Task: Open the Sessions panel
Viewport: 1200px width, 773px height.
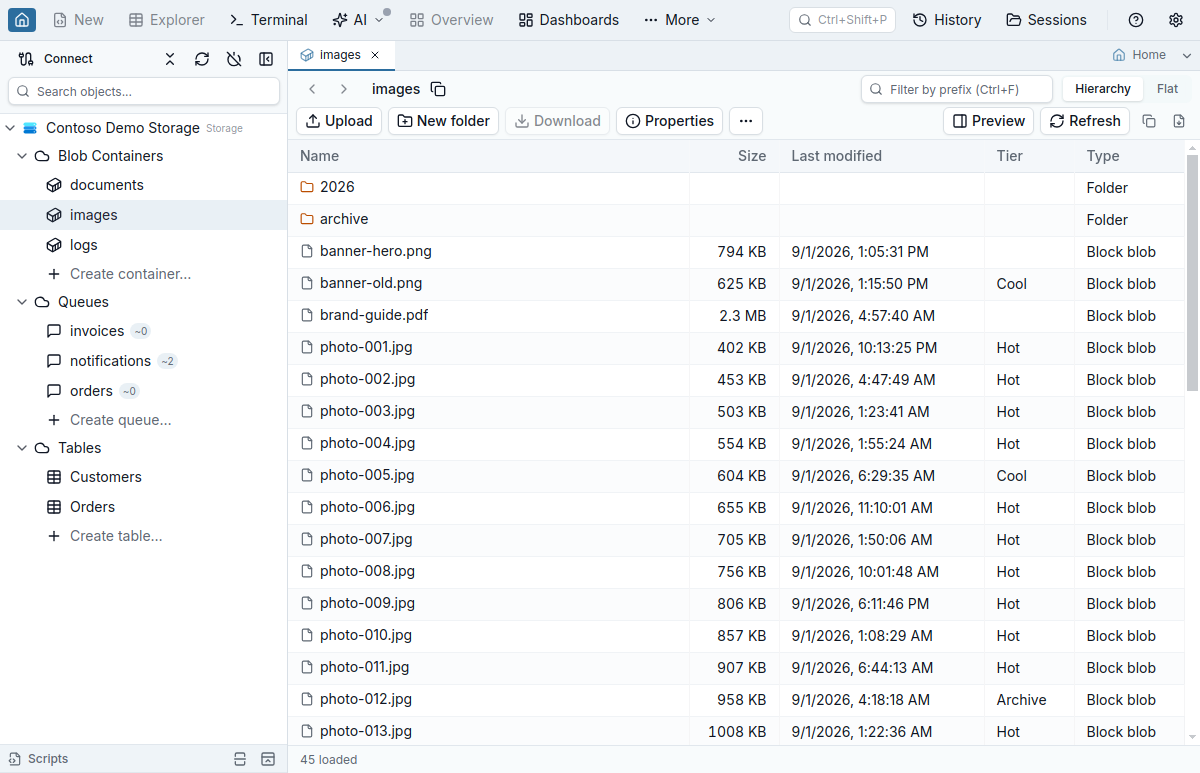Action: pos(1046,20)
